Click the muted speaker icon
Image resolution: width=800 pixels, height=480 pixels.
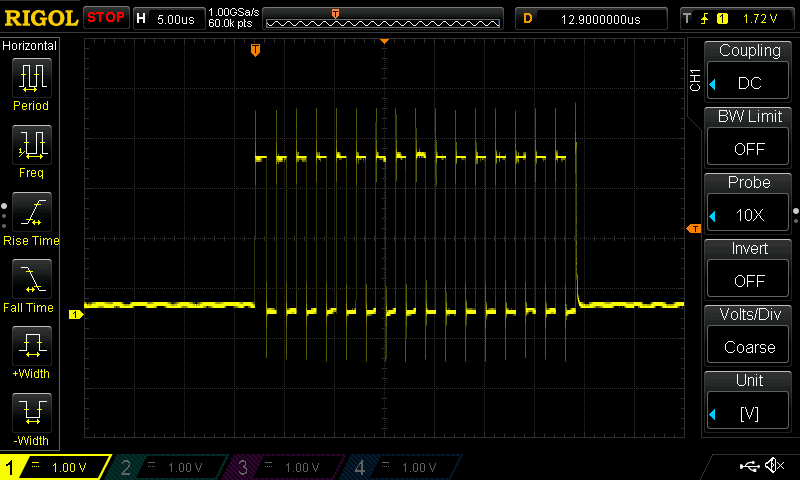(774, 465)
